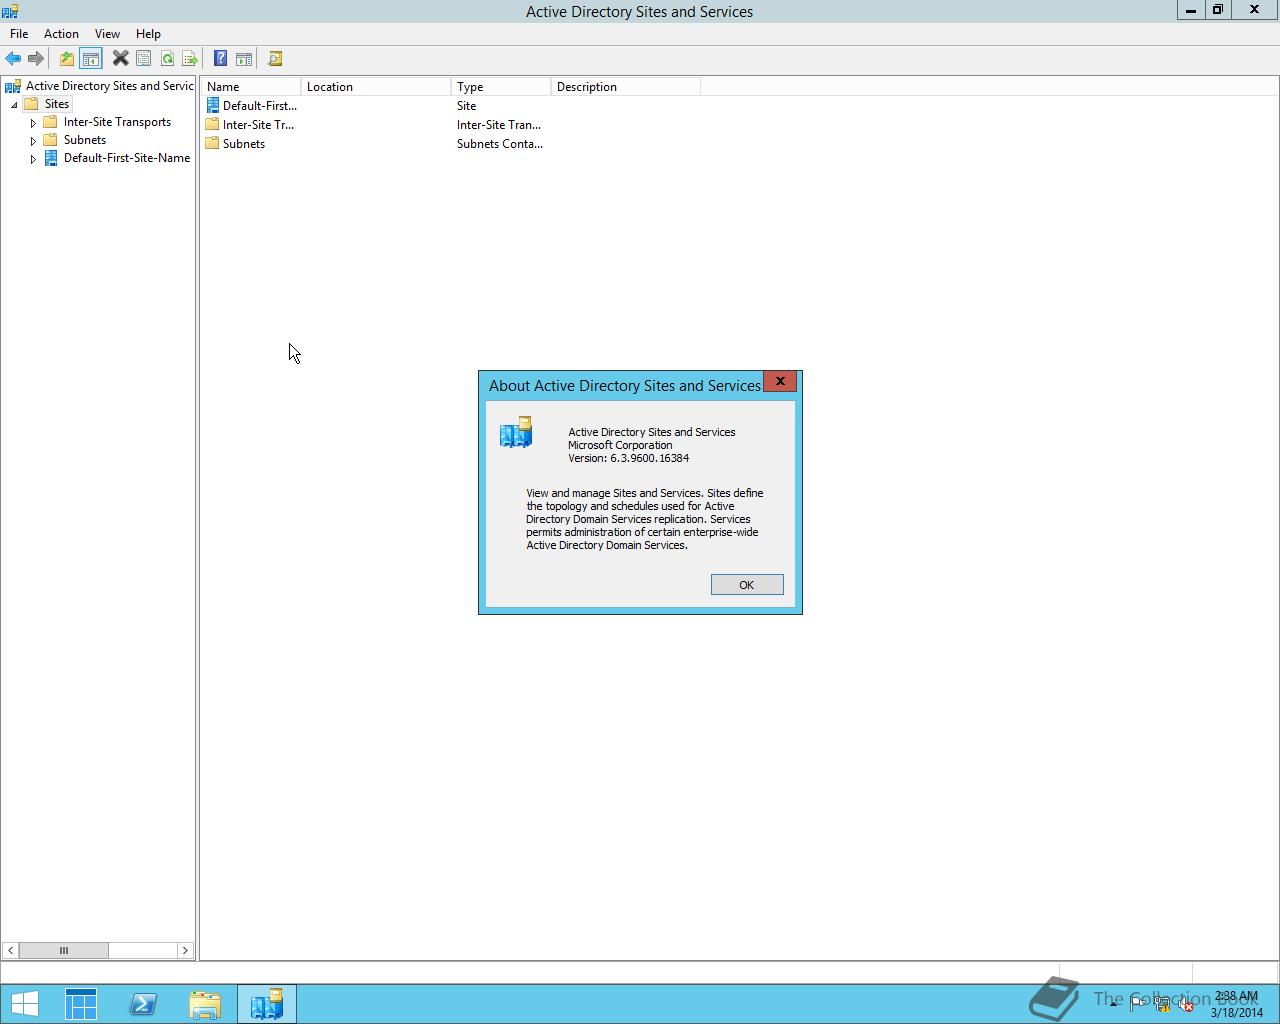Open Server Manager from the taskbar
The width and height of the screenshot is (1280, 1024).
coord(81,1004)
